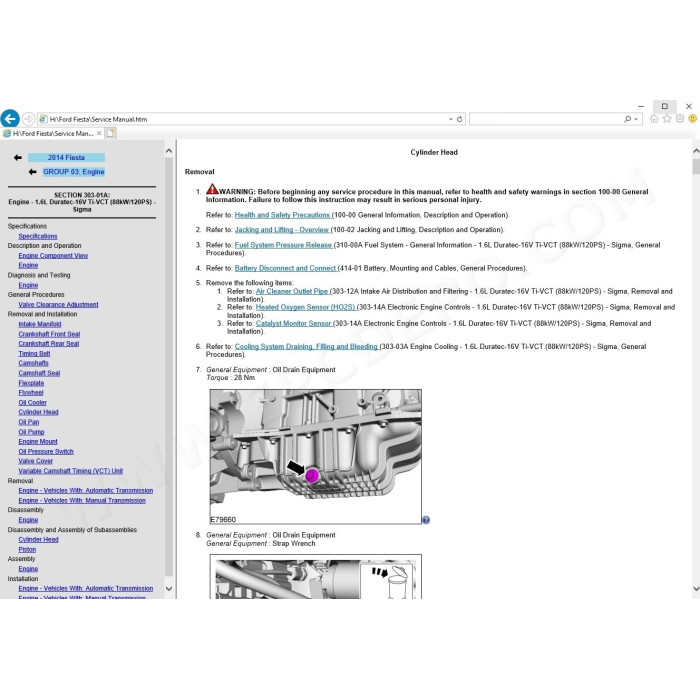The height and width of the screenshot is (700, 700).
Task: Open Crankshaft Rear Seal link
Action: pyautogui.click(x=49, y=344)
